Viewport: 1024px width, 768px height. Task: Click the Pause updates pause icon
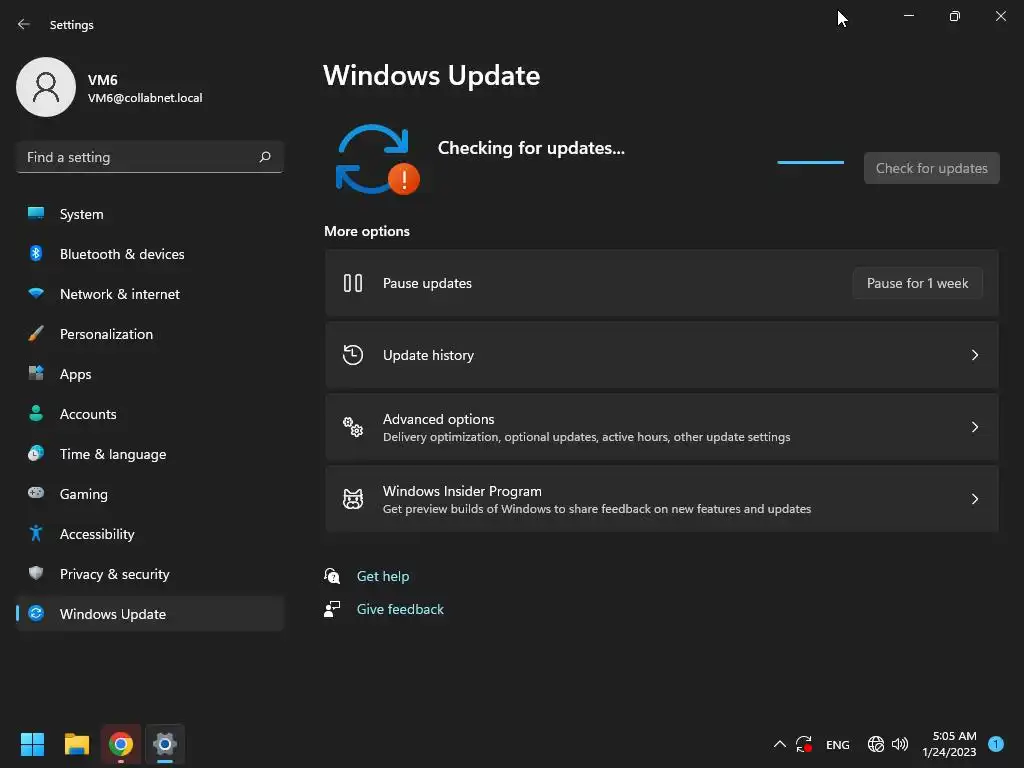pos(353,283)
